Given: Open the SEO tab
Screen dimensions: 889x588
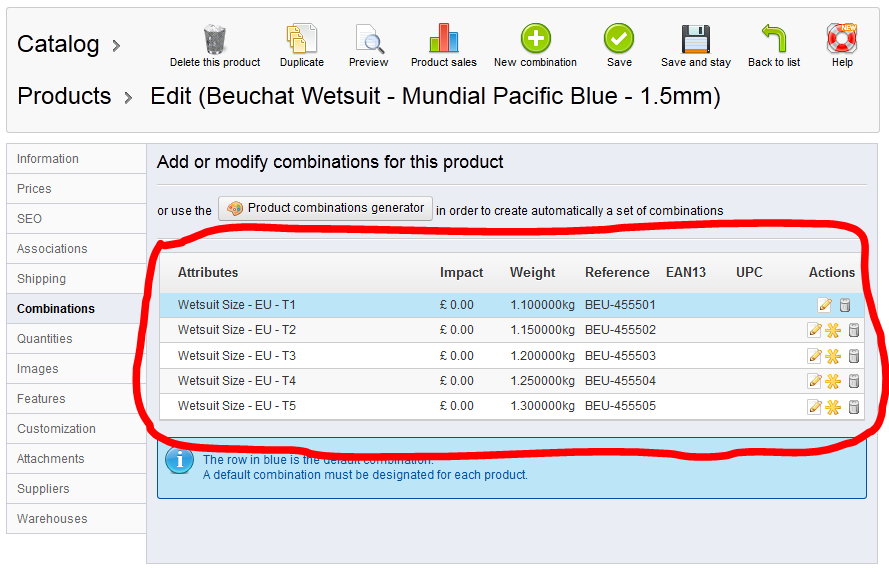Looking at the screenshot, I should pos(77,219).
